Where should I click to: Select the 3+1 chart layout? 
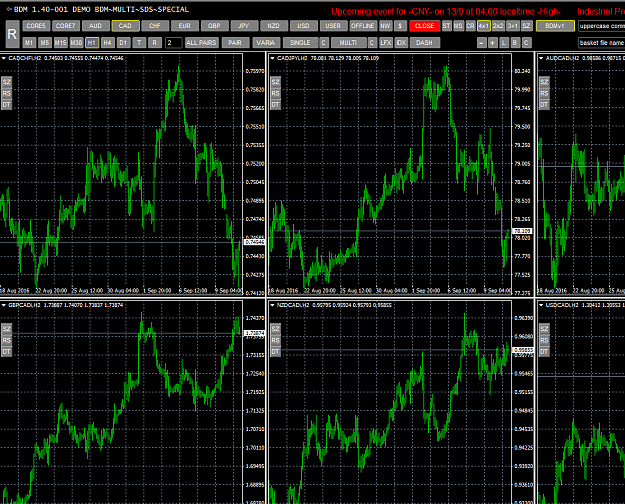[513, 26]
